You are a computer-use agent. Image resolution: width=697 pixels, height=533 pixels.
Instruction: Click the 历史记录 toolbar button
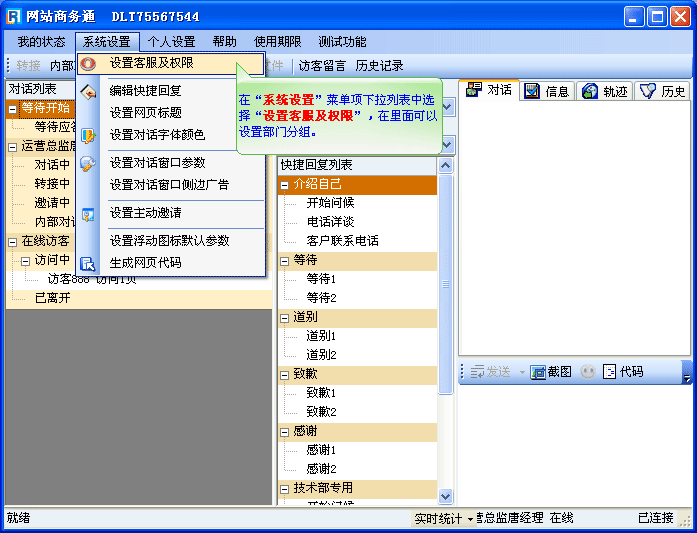(379, 66)
